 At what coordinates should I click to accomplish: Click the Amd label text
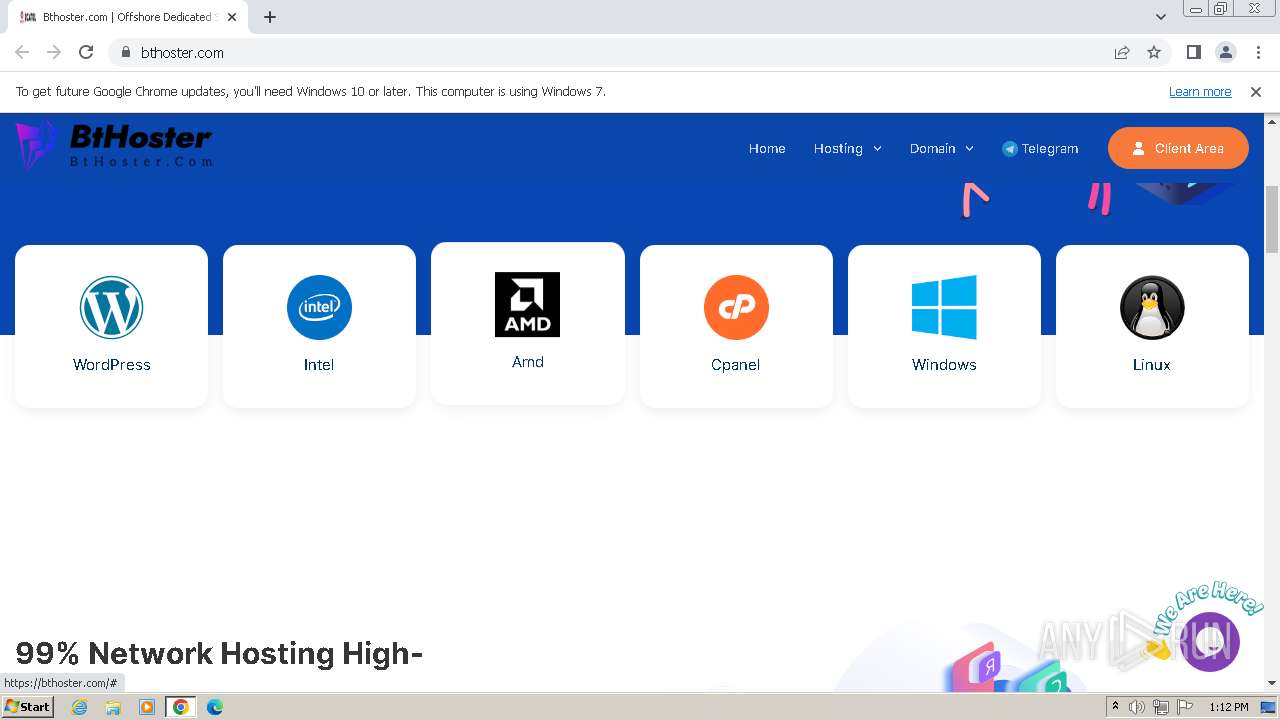528,362
